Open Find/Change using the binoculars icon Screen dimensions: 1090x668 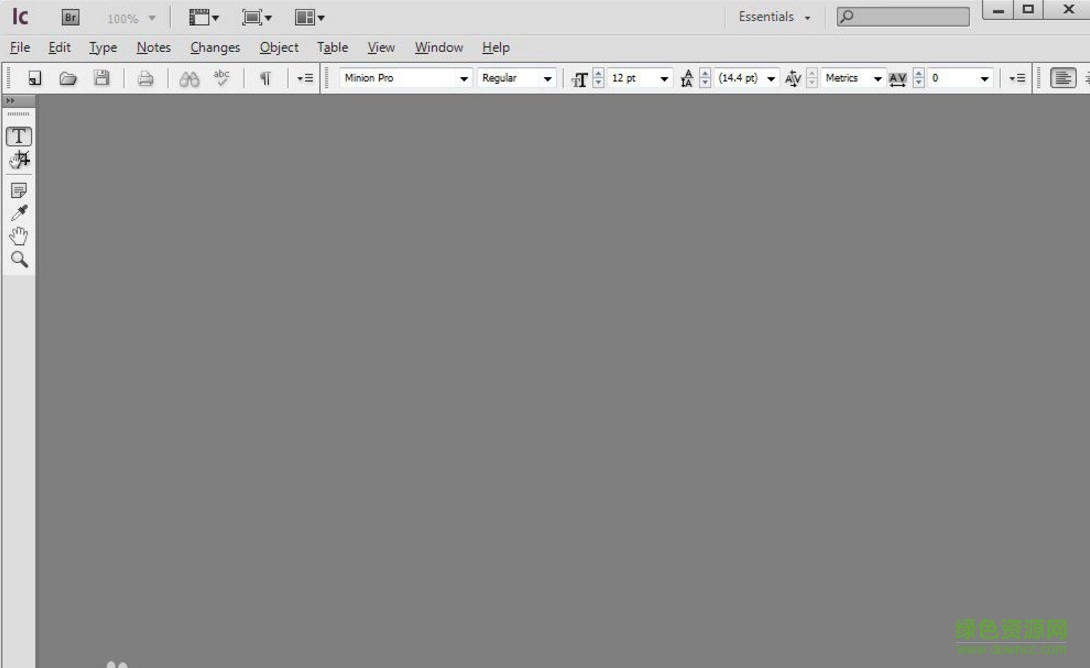pos(188,78)
